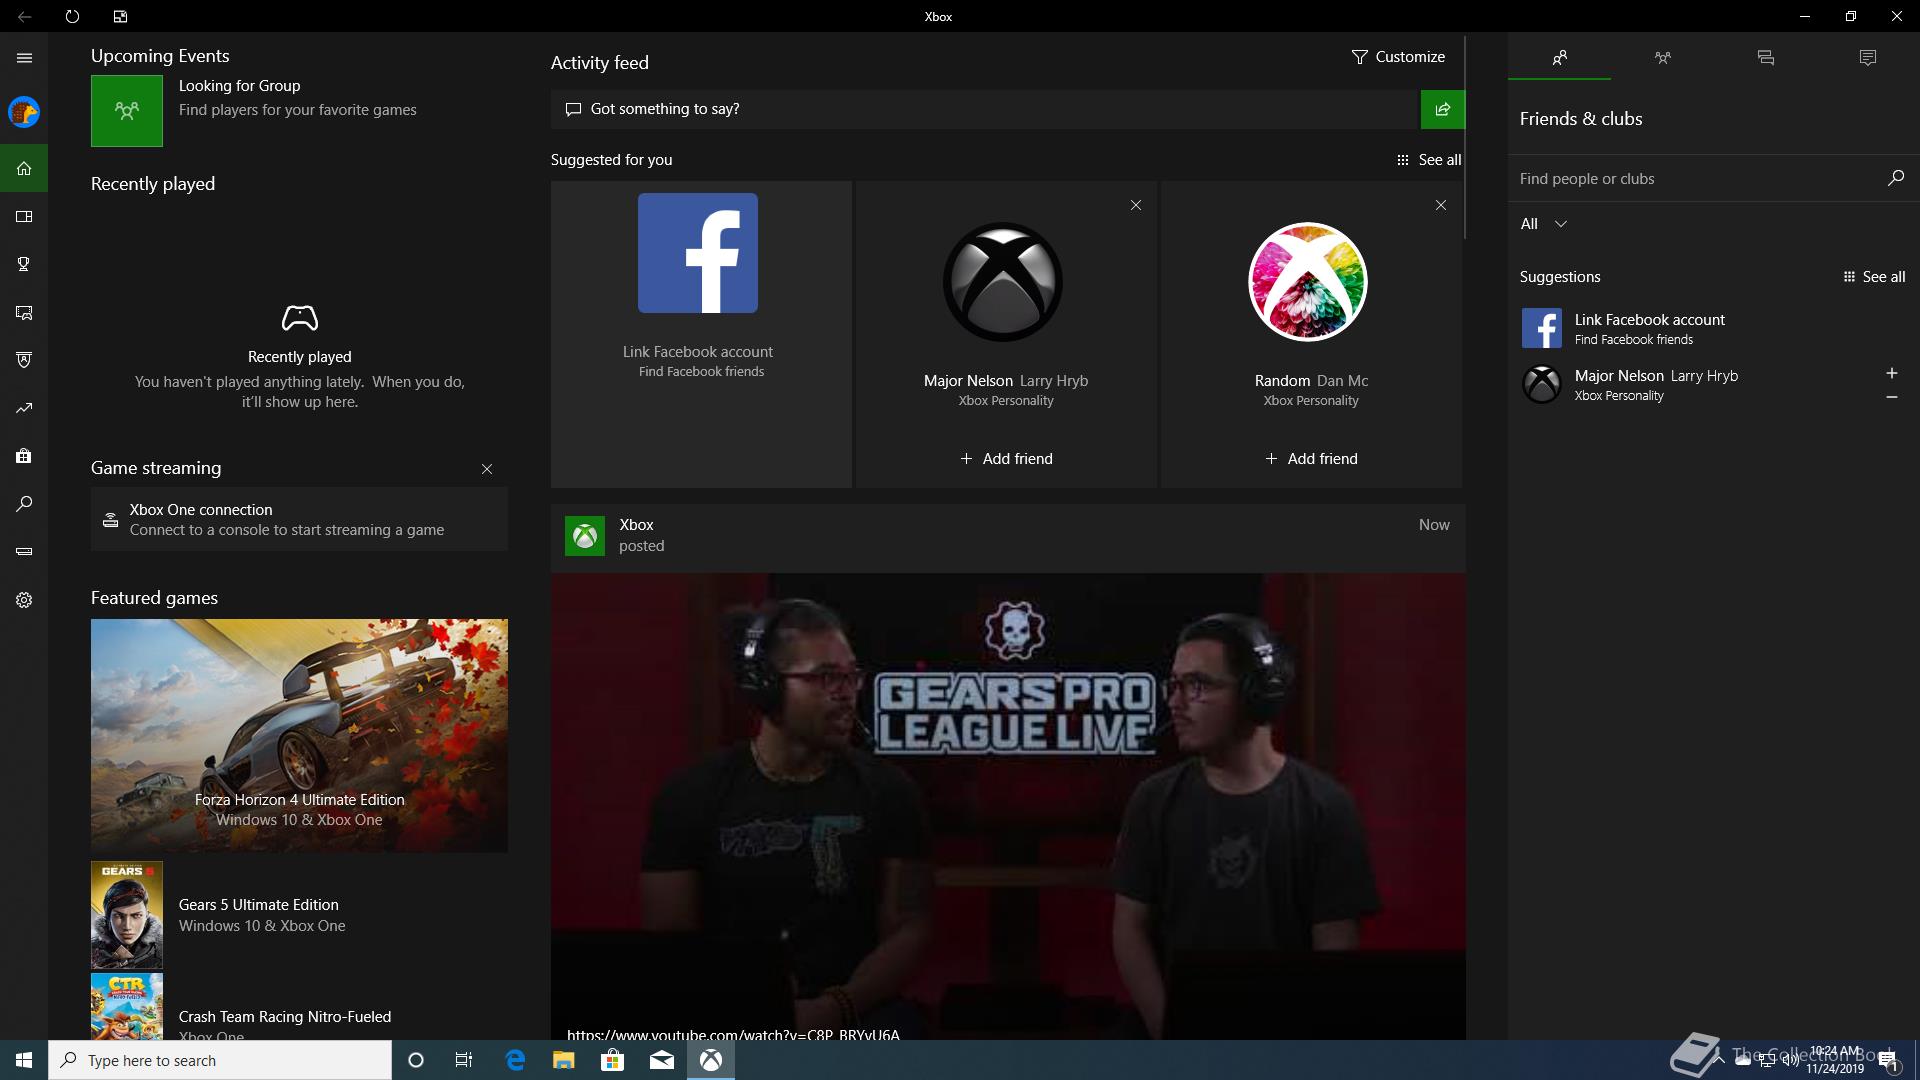The width and height of the screenshot is (1920, 1080).
Task: Add Random Dan Mc as a friend
Action: point(1311,459)
